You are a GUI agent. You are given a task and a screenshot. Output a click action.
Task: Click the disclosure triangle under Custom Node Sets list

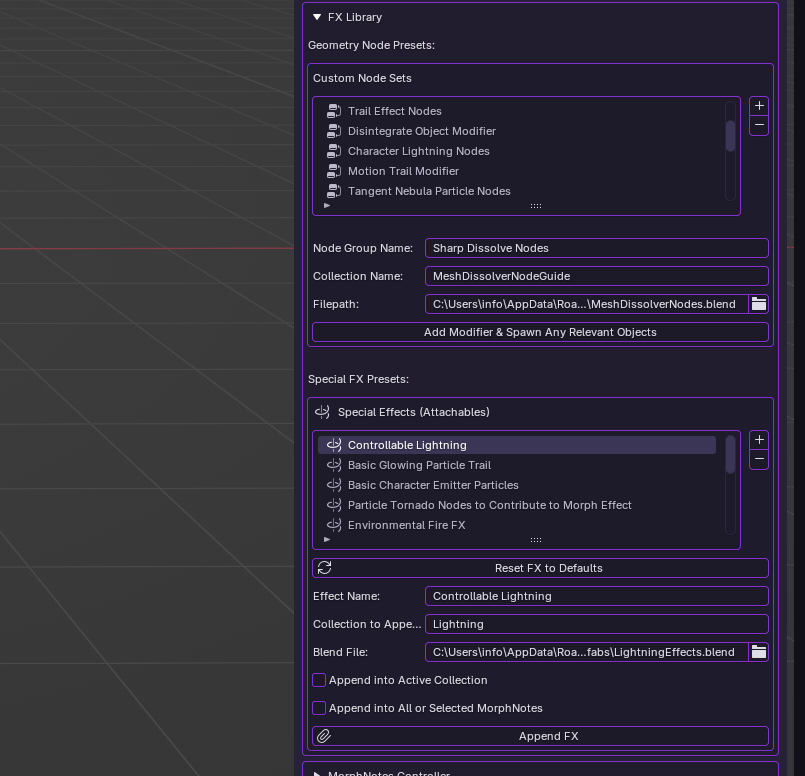click(327, 205)
